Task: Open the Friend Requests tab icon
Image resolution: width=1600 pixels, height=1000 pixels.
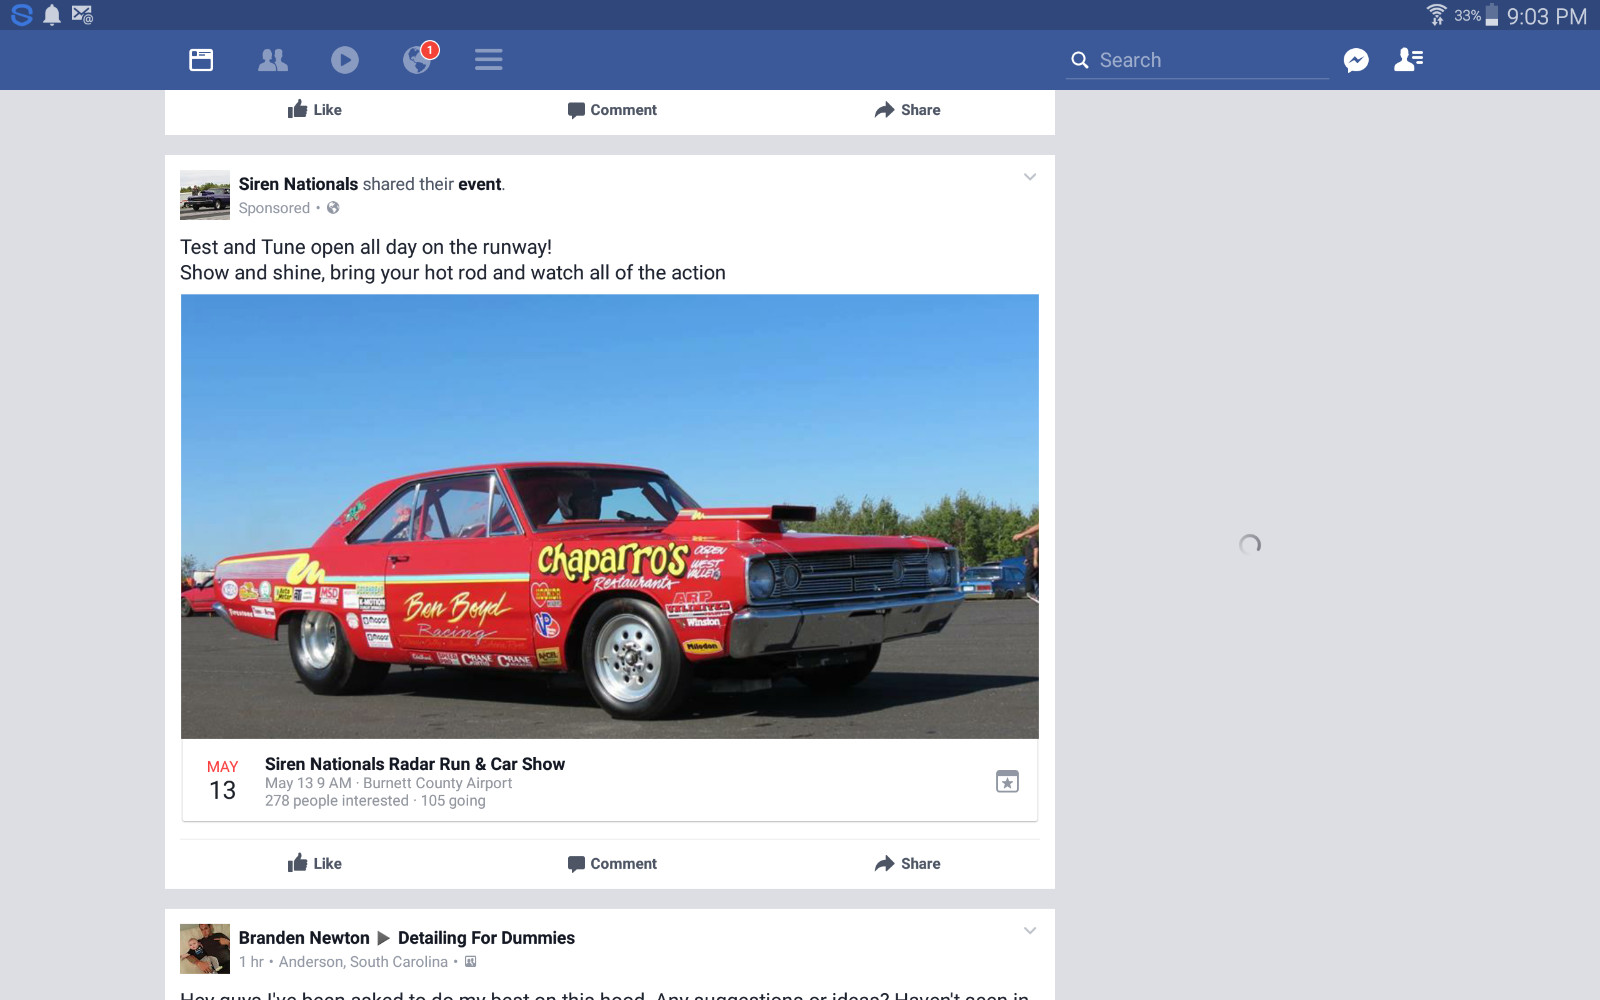Action: (273, 60)
